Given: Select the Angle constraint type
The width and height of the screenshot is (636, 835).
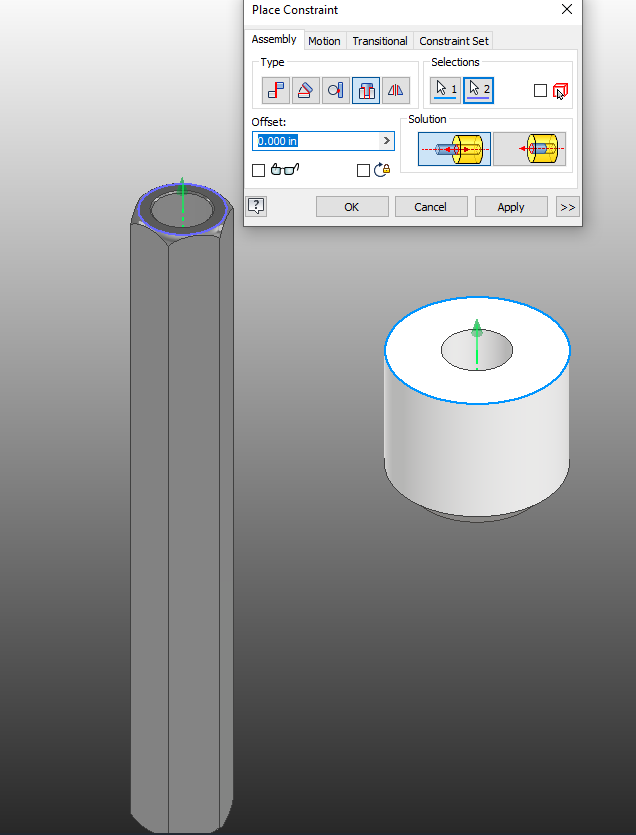Looking at the screenshot, I should (306, 91).
